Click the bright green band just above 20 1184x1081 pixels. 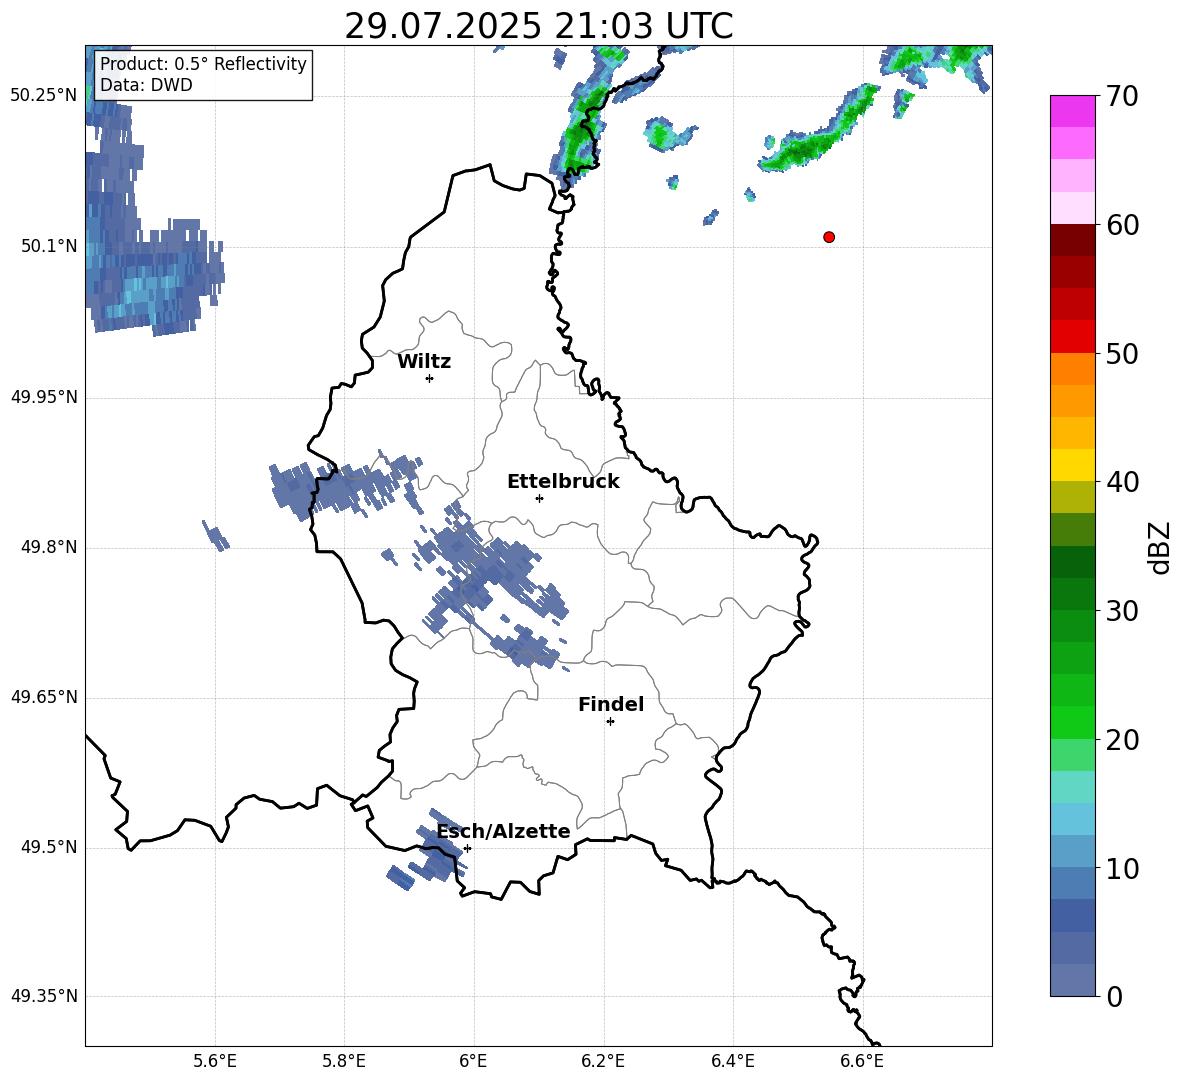[1072, 722]
